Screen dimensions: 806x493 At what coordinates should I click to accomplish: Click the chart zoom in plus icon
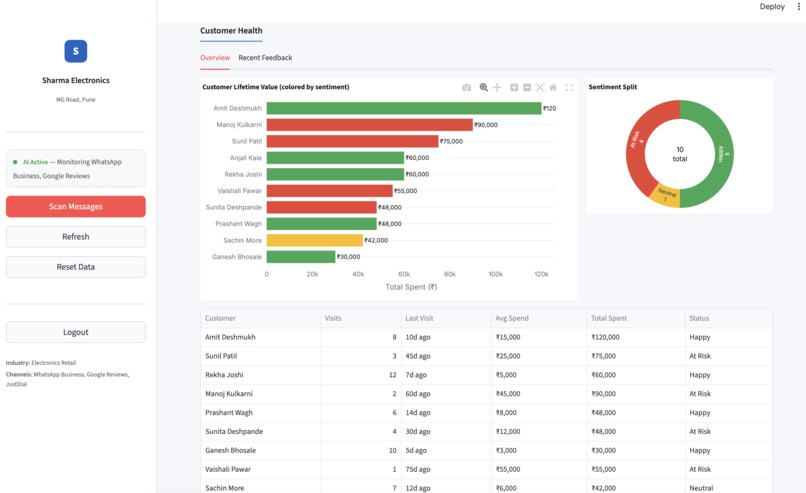click(x=514, y=87)
